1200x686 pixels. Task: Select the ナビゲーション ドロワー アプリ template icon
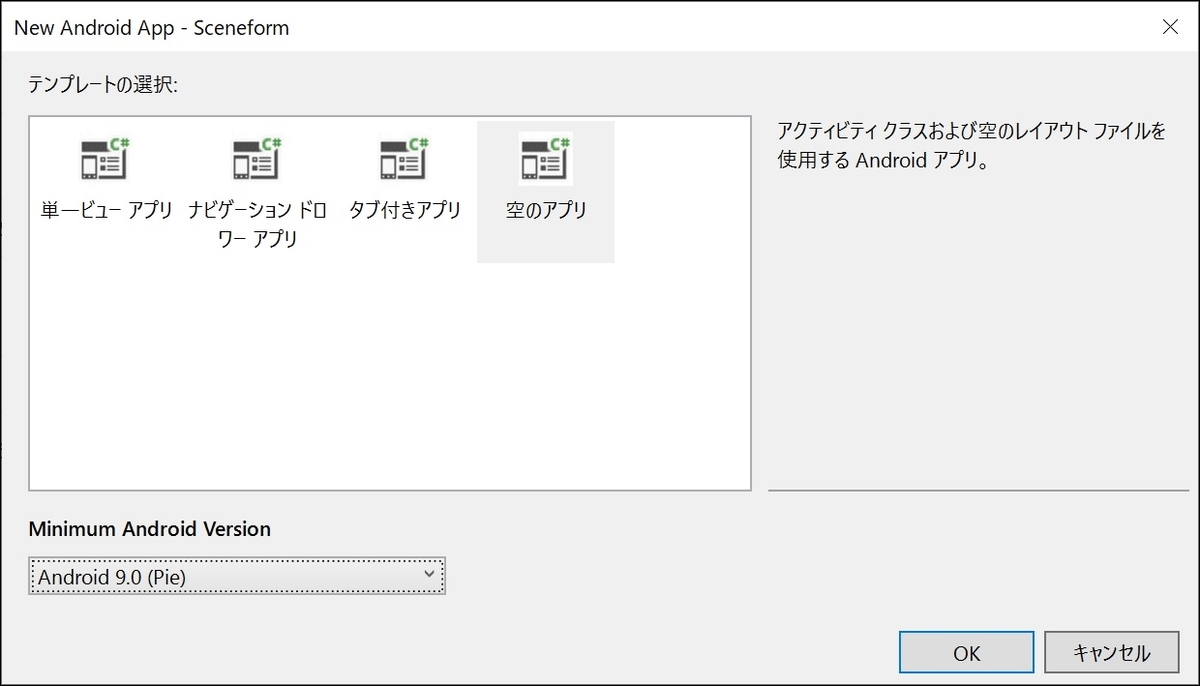256,158
